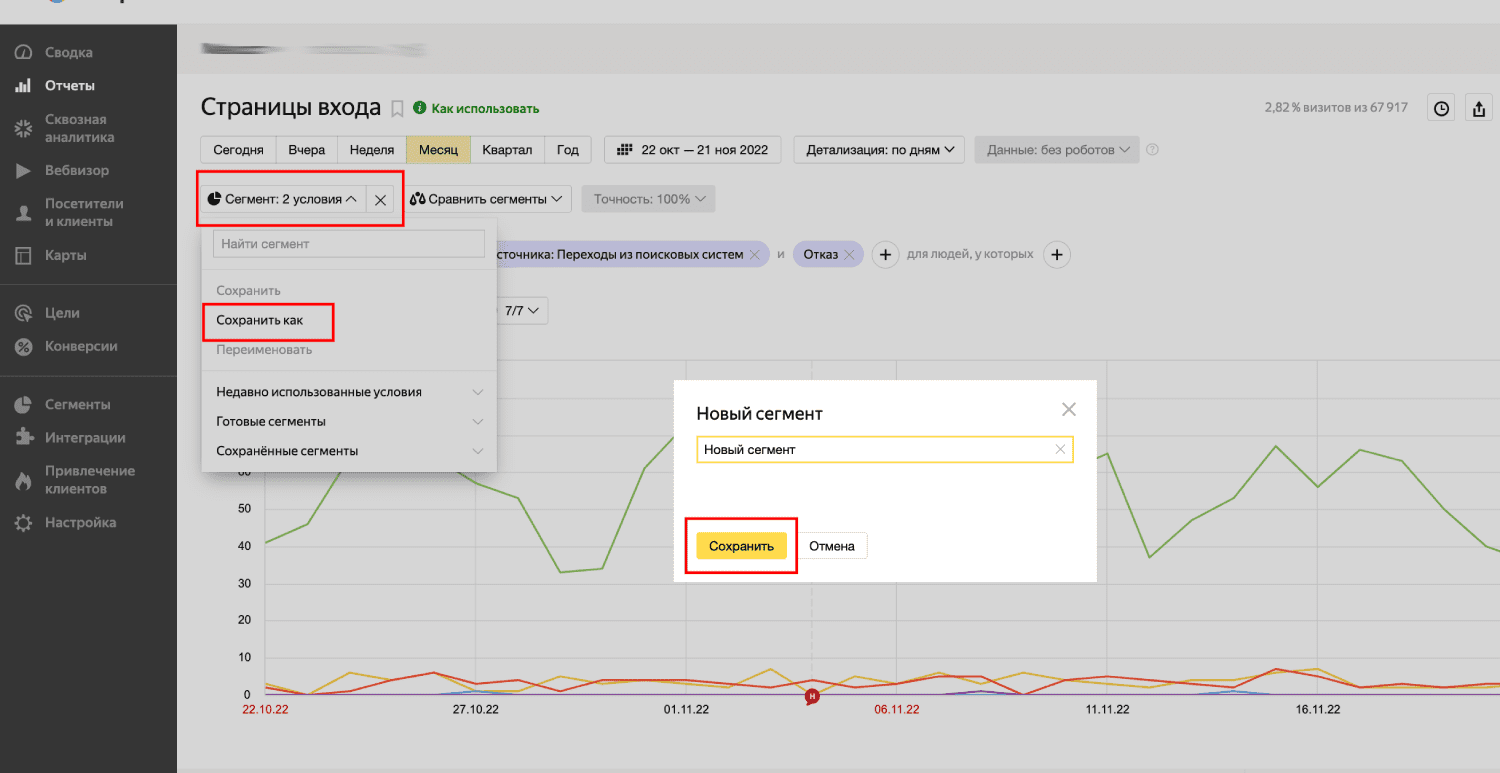Viewport: 1500px width, 773px height.
Task: Remove the Отказ condition chip
Action: (x=849, y=255)
